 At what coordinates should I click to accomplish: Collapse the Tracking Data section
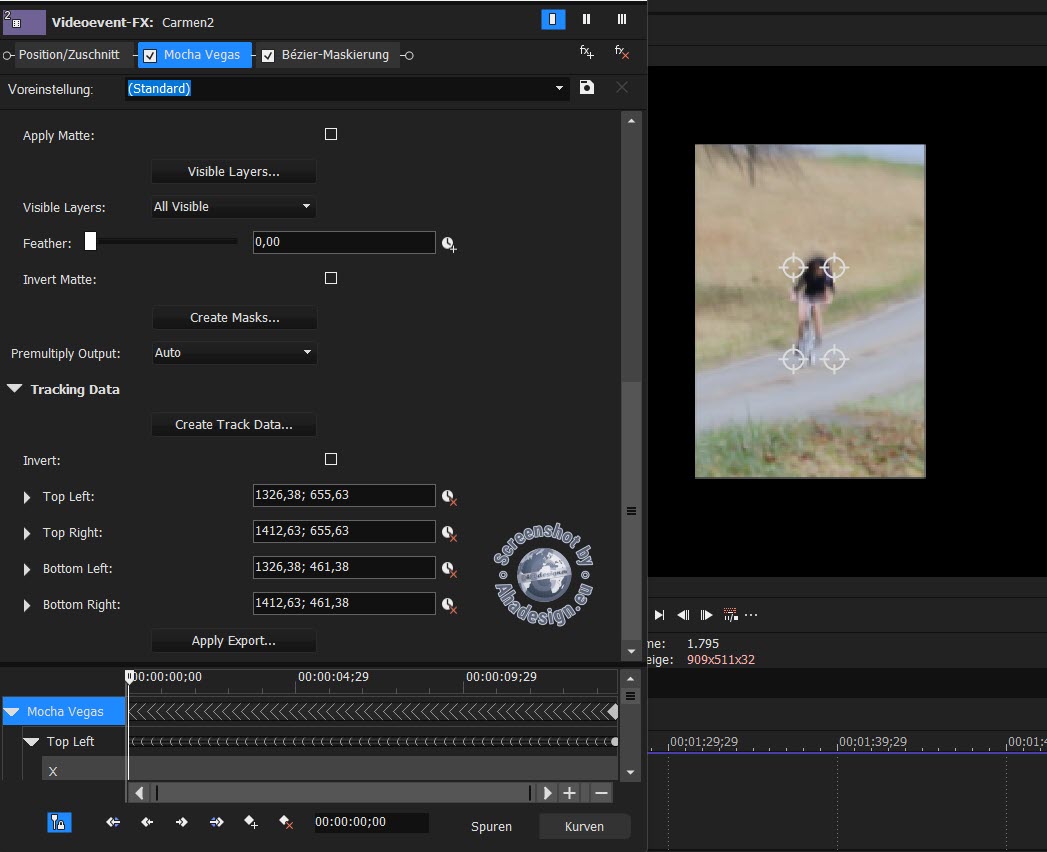tap(15, 389)
